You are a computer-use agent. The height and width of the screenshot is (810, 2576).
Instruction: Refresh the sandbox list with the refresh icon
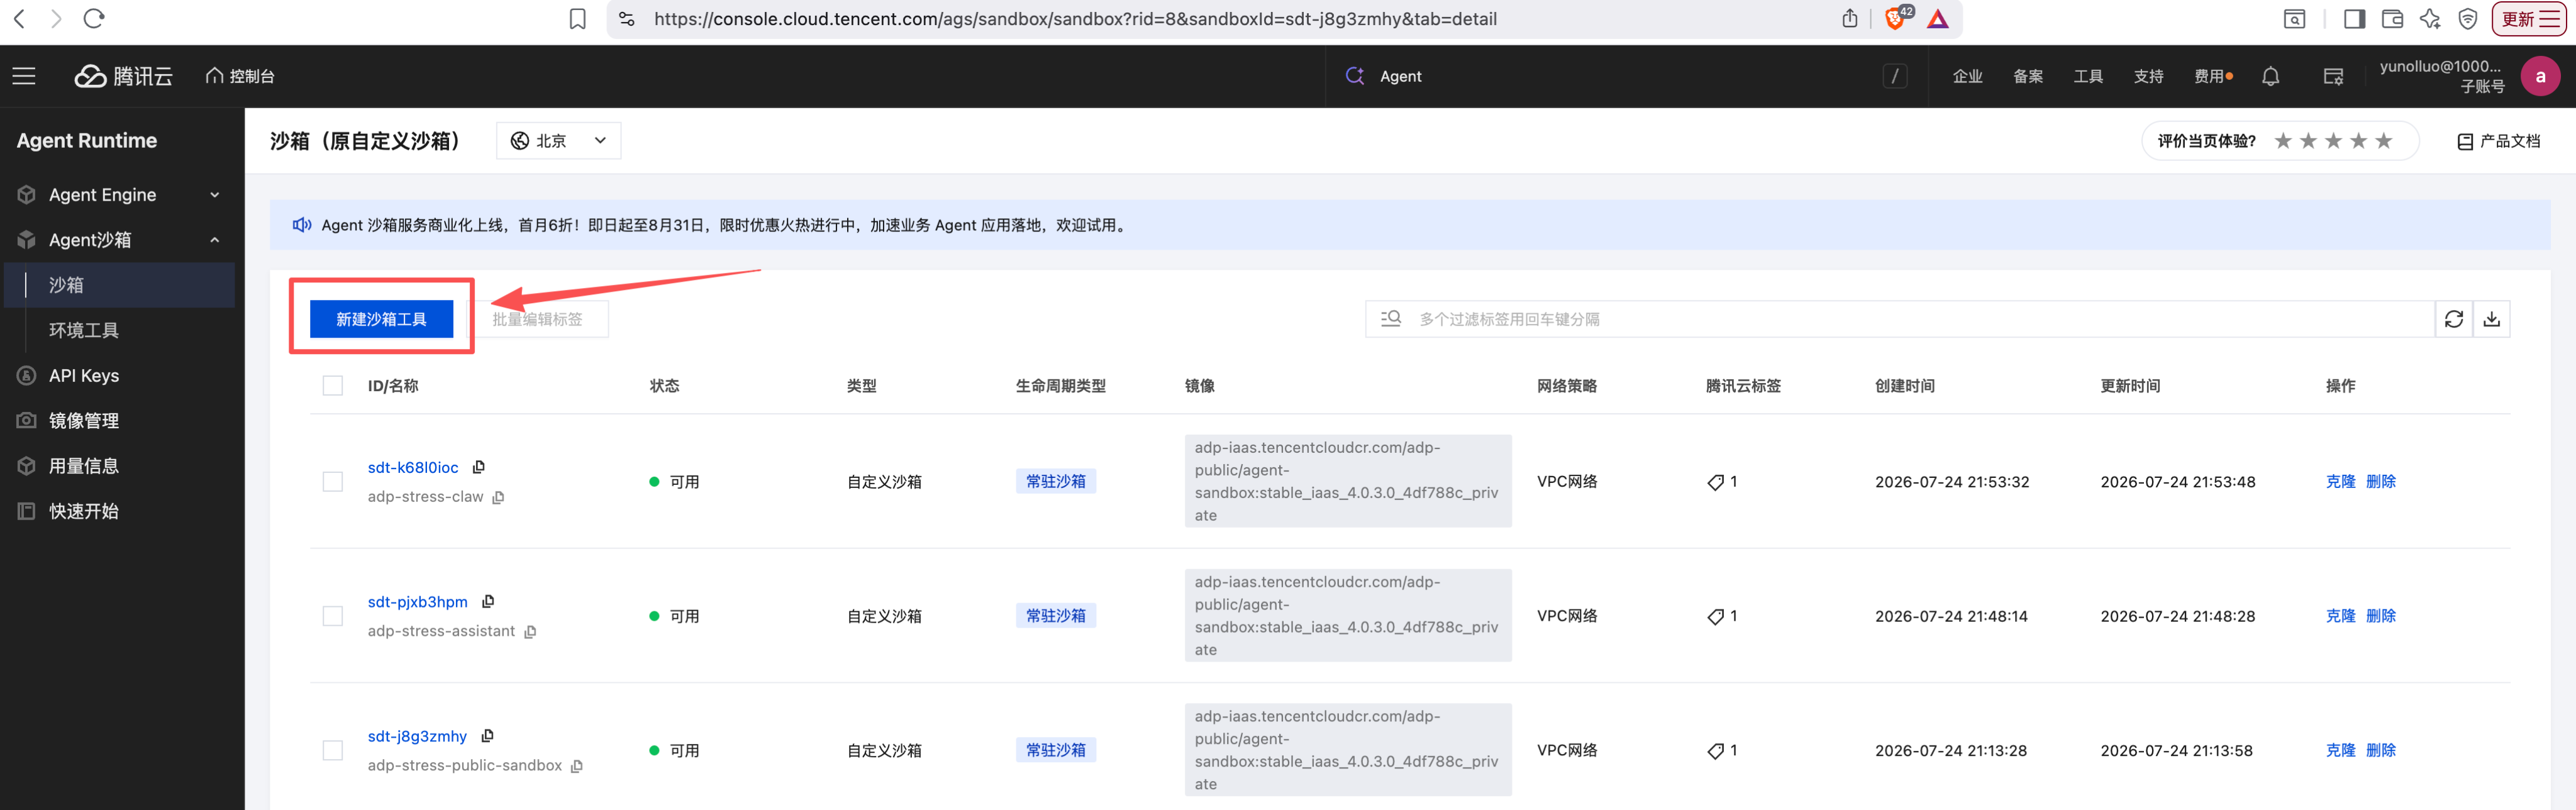pos(2454,319)
